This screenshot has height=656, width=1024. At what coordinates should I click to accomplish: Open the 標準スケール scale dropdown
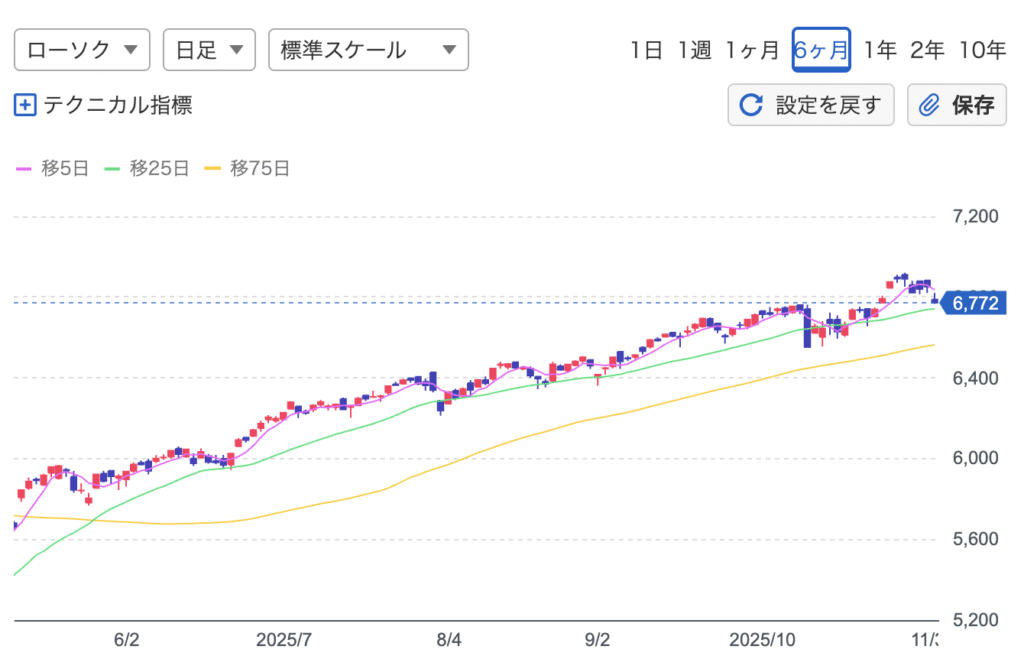368,50
